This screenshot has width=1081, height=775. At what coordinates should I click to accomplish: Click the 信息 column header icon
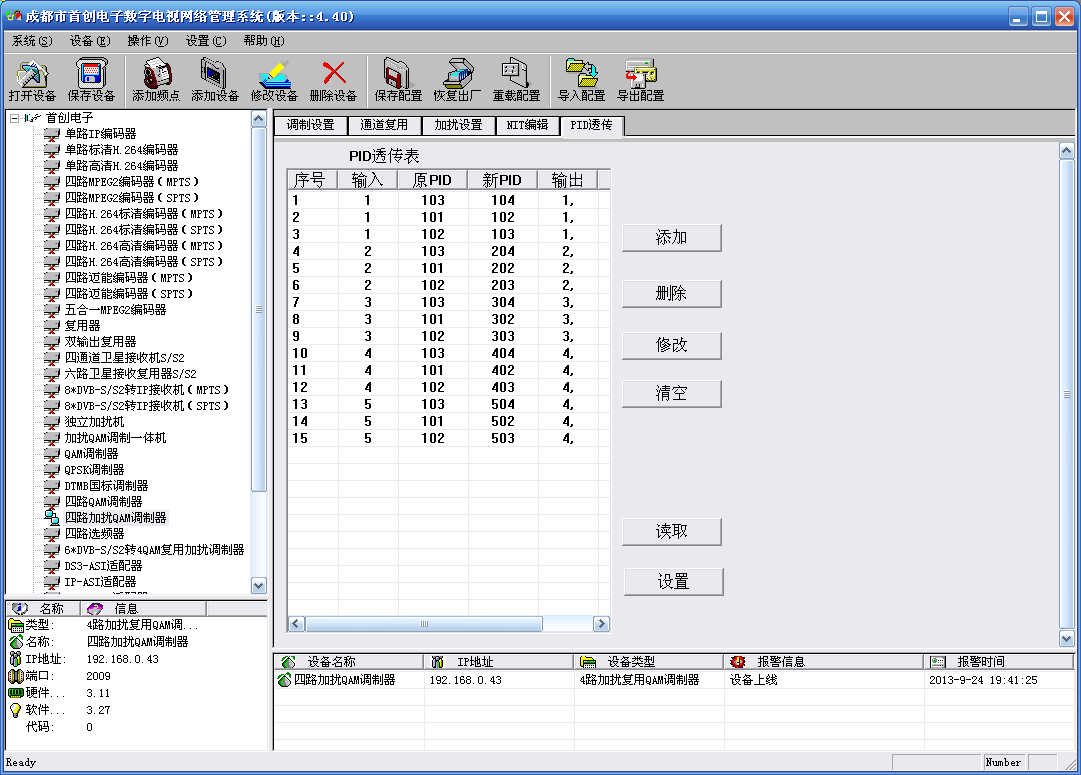coord(94,608)
